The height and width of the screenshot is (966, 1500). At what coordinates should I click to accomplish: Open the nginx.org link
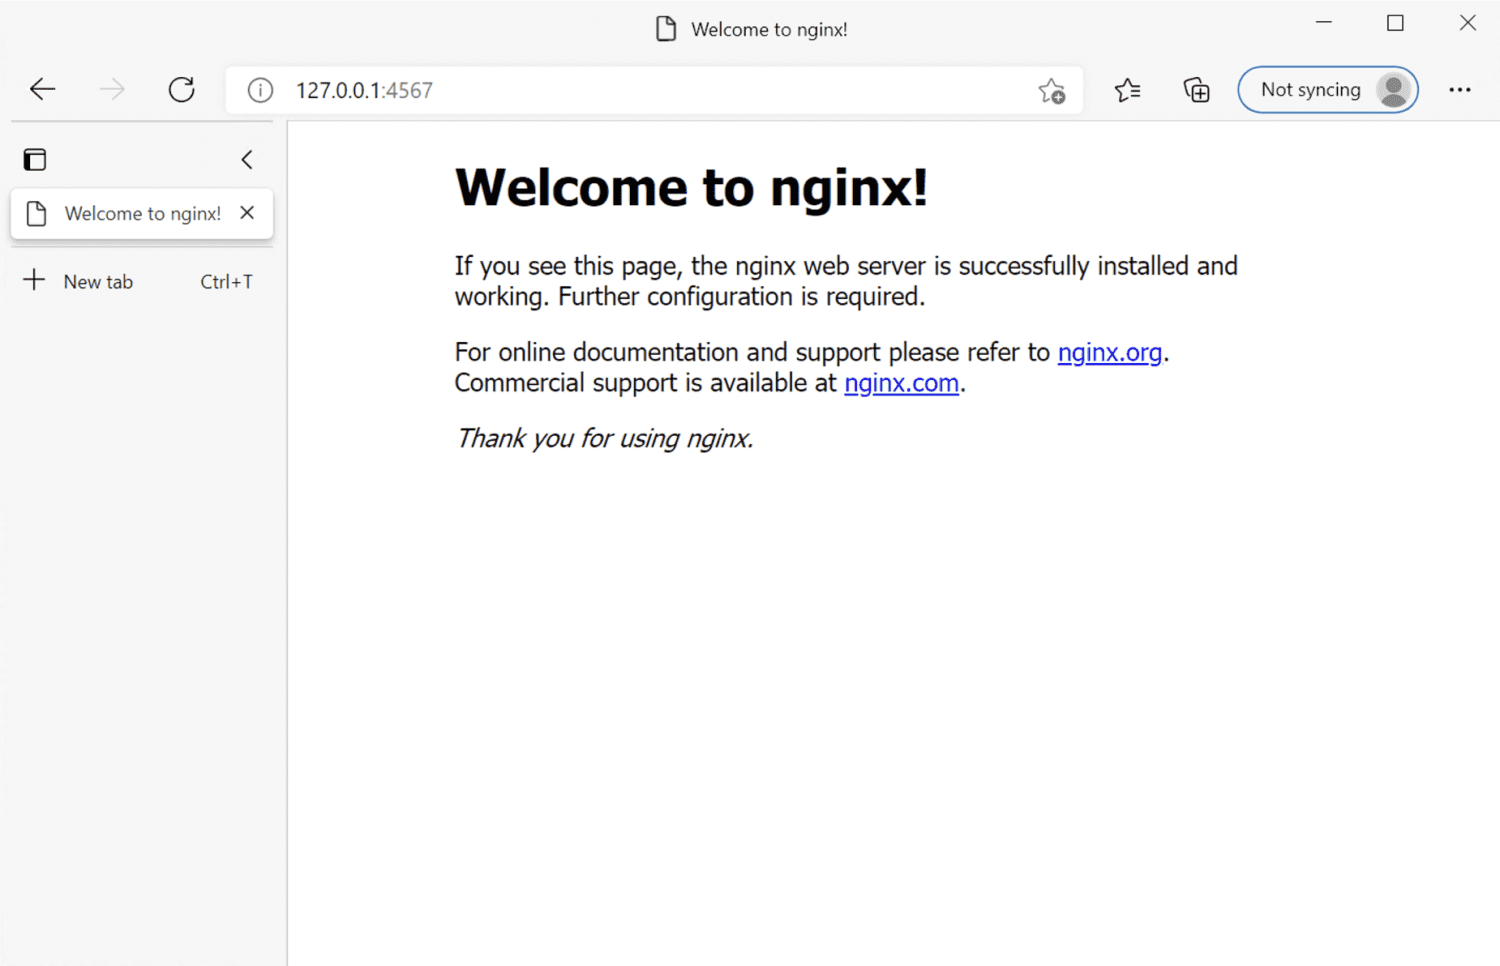1110,352
